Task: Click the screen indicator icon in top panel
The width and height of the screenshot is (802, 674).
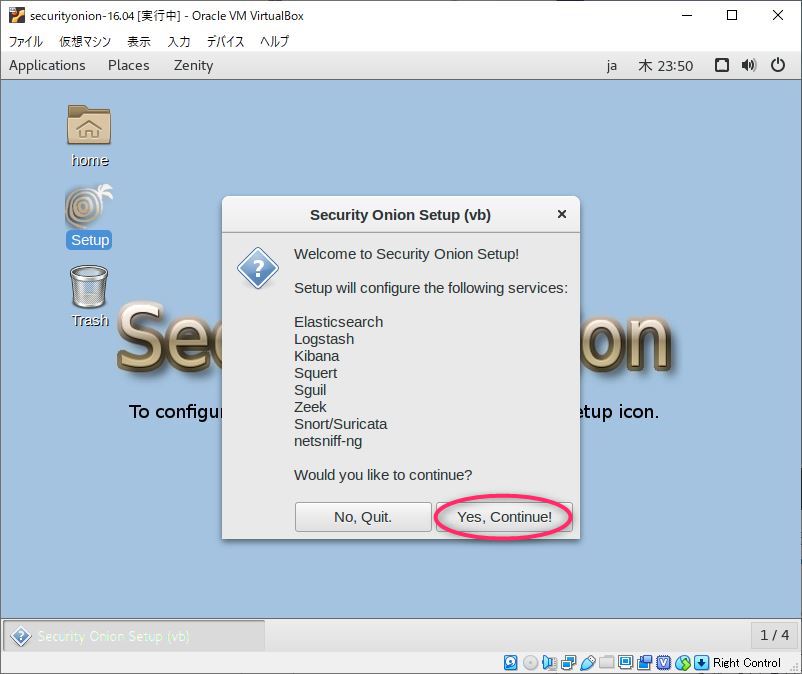Action: [x=722, y=65]
